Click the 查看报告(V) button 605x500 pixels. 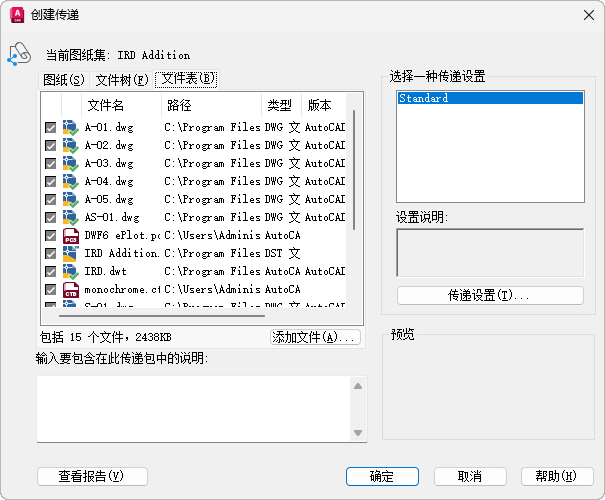coord(92,476)
